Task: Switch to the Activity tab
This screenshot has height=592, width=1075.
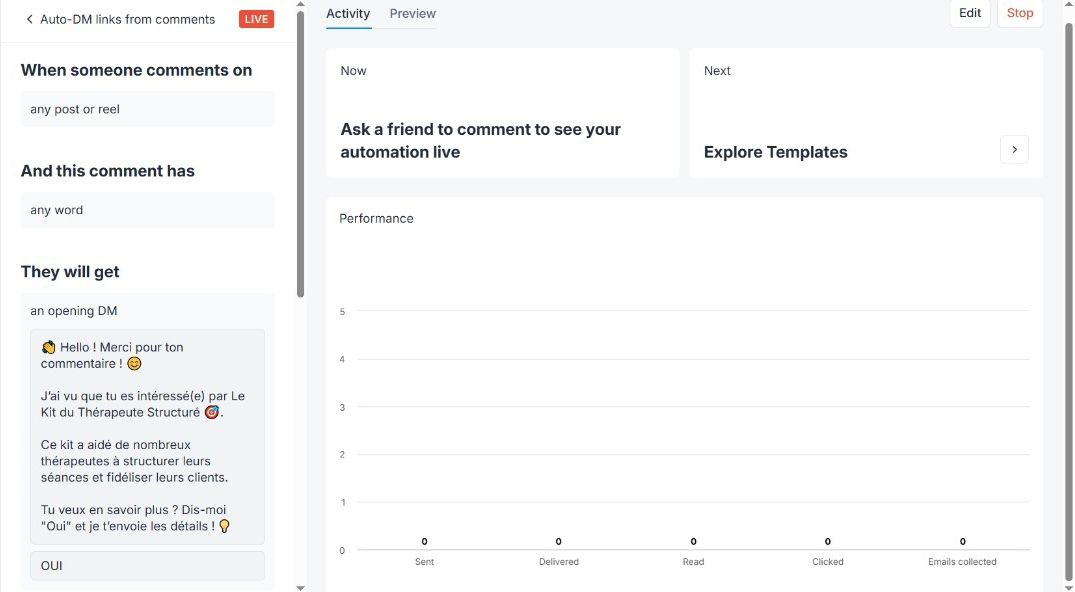Action: 348,14
